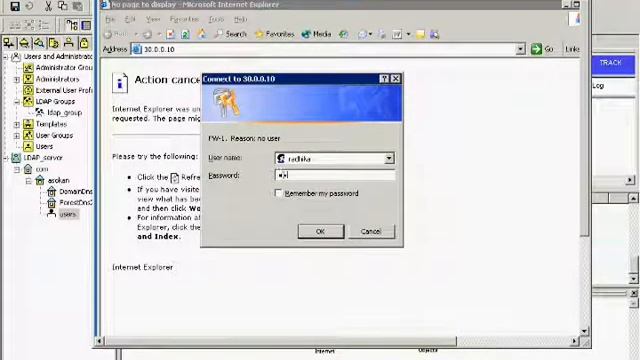Select the Resources tab icon with magnifier
Image resolution: width=640 pixels, height=360 pixels.
pyautogui.click(x=39, y=43)
